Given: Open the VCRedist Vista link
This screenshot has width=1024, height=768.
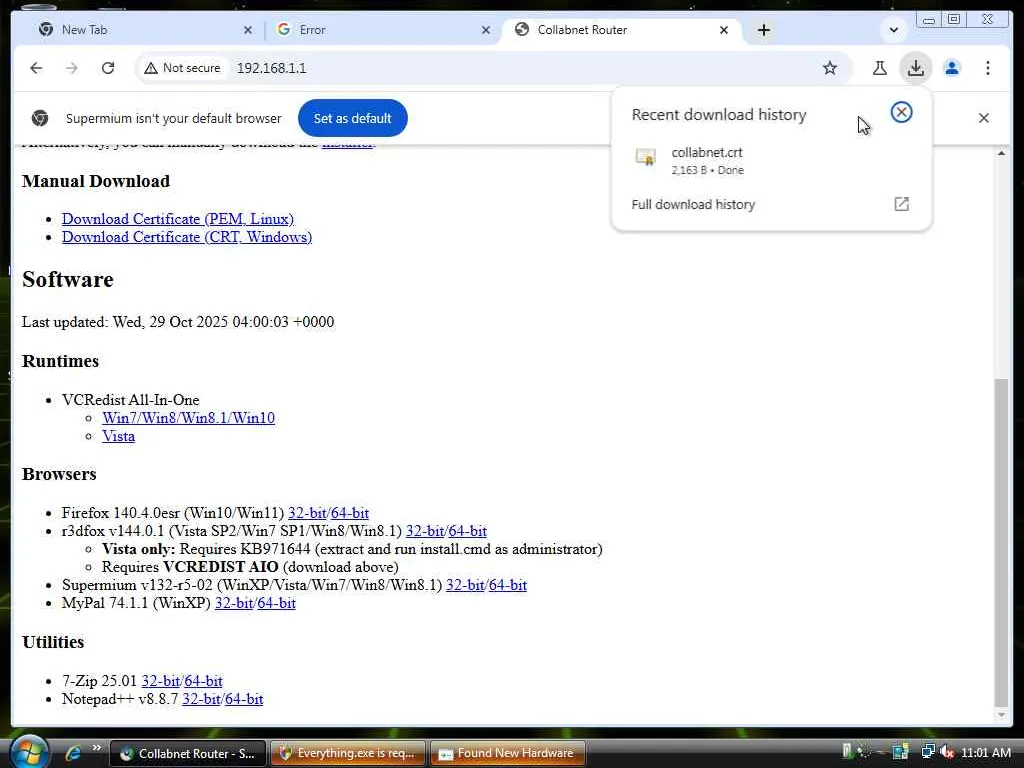Looking at the screenshot, I should pyautogui.click(x=118, y=436).
